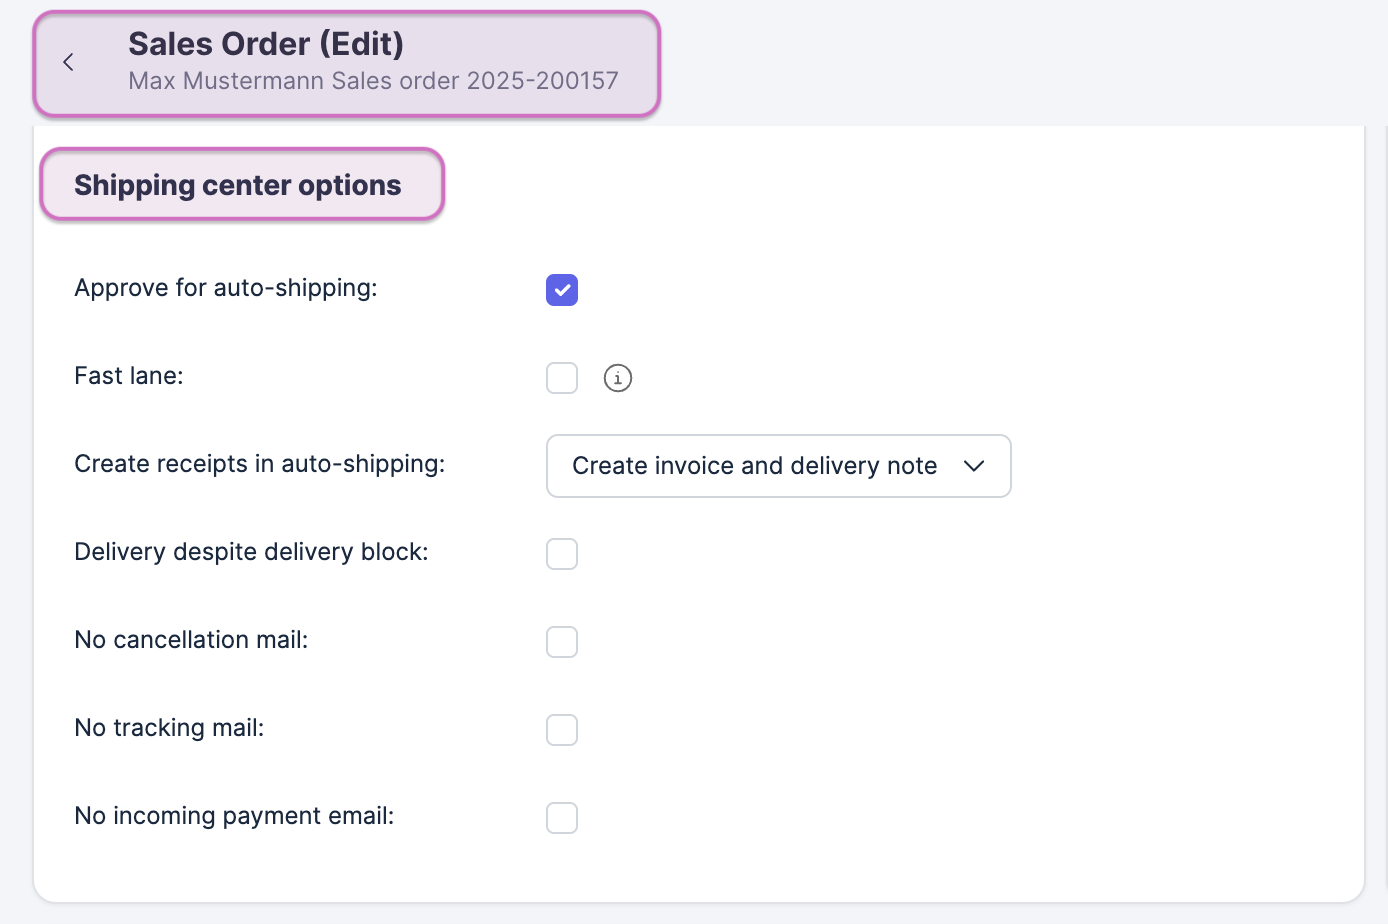Click the Fast lane info icon

click(x=618, y=378)
